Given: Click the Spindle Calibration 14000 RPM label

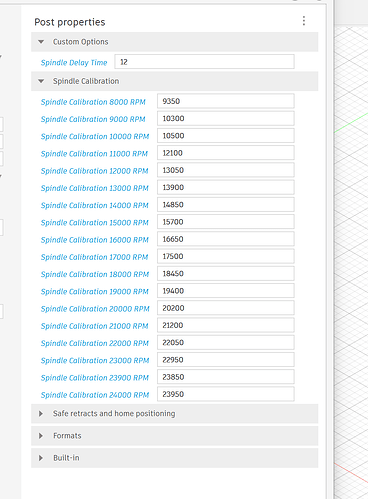Looking at the screenshot, I should click(95, 206).
